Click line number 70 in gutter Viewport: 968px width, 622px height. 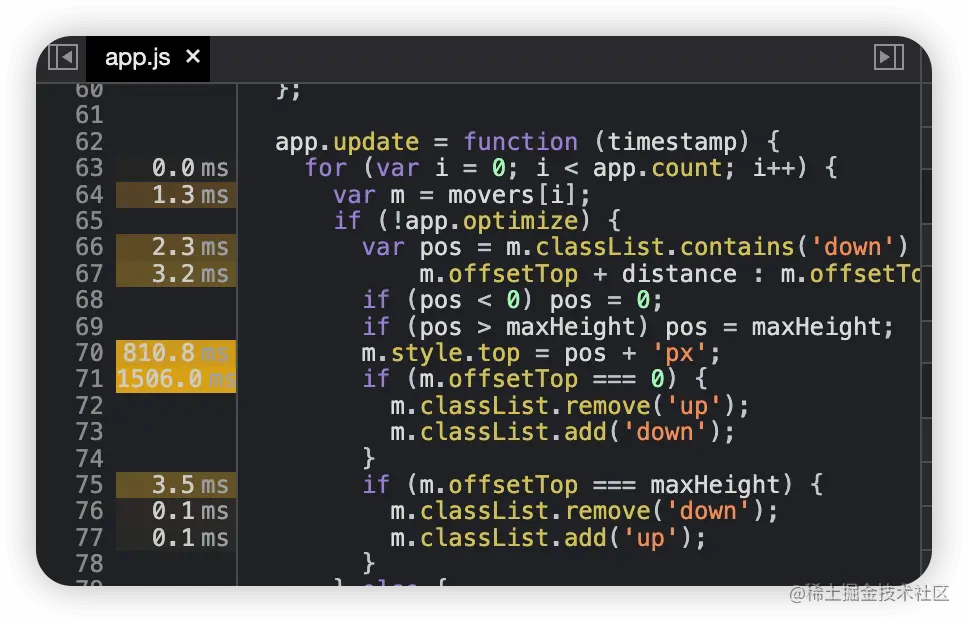click(90, 353)
